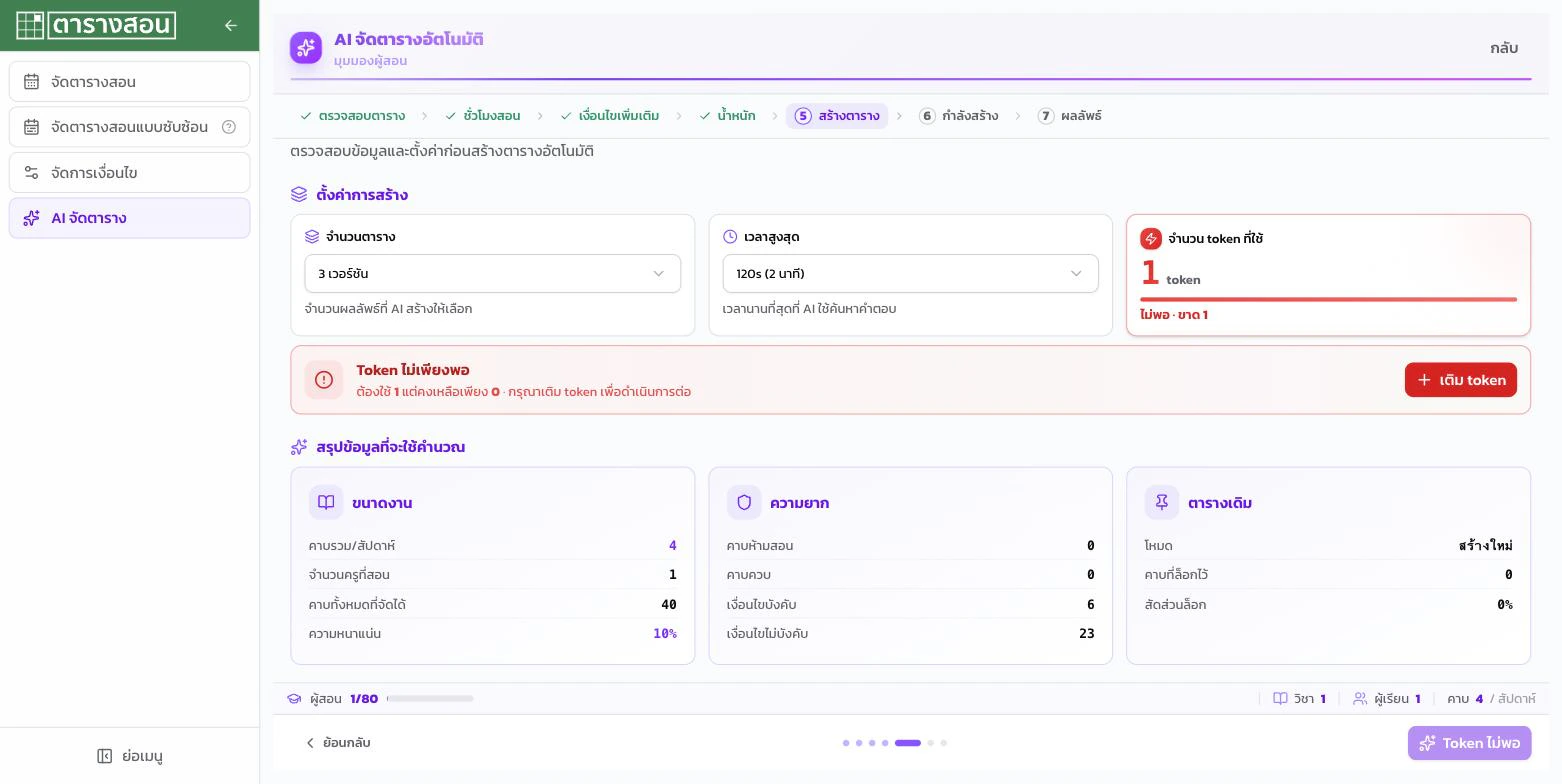The image size is (1562, 784).
Task: Click the sliders icon beside จัดการเงื่อนไข
Action: pos(32,173)
